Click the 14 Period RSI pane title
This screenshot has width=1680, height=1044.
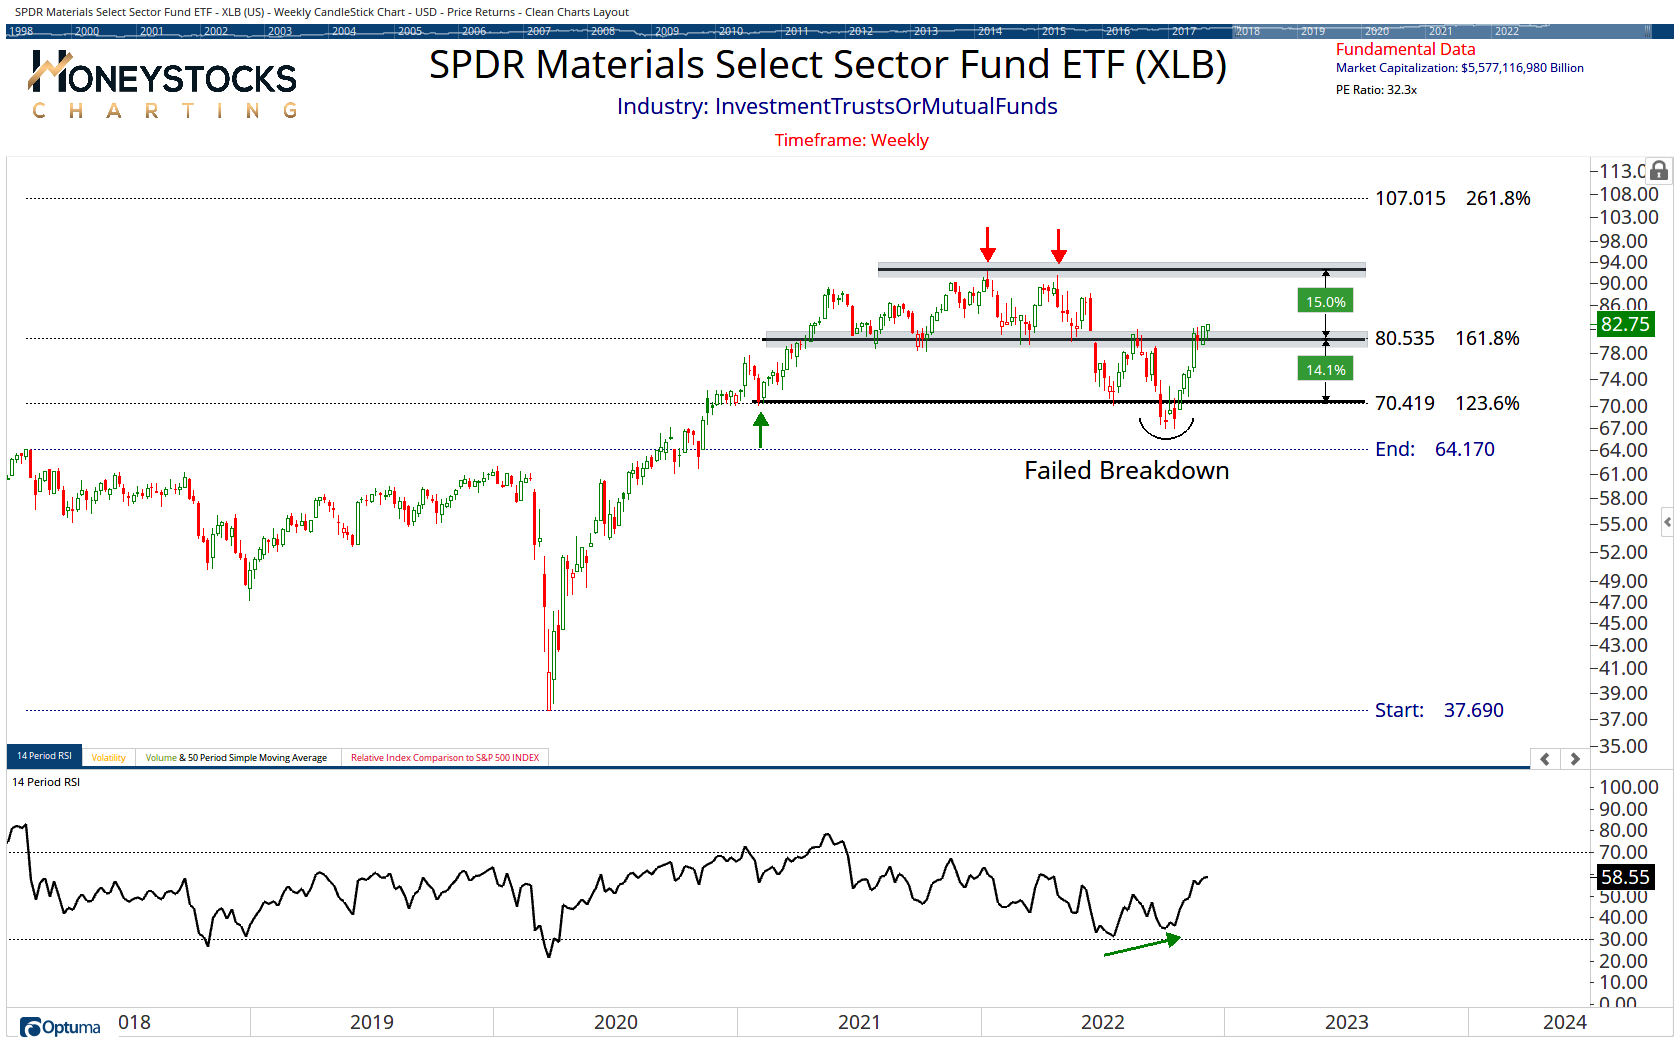coord(46,782)
